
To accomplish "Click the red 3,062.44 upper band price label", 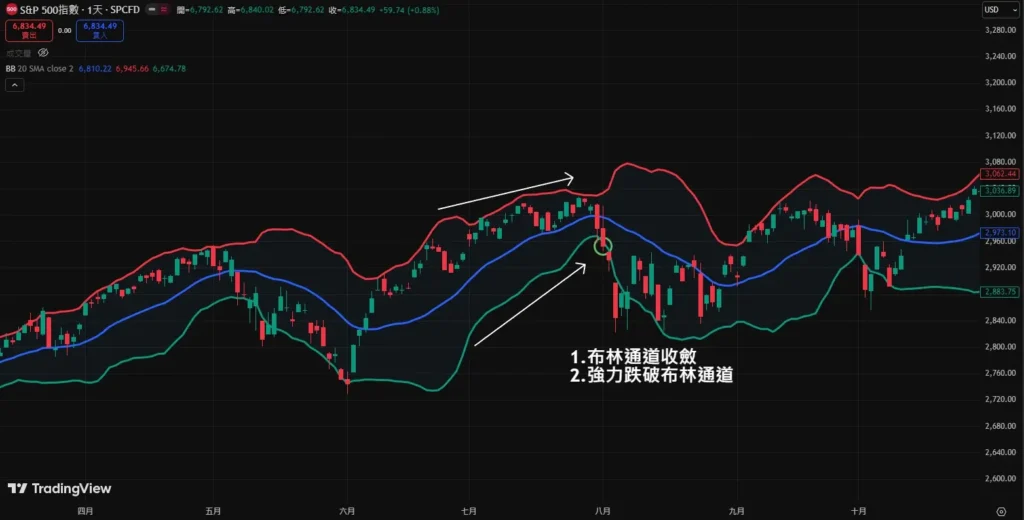I will click(x=1000, y=174).
